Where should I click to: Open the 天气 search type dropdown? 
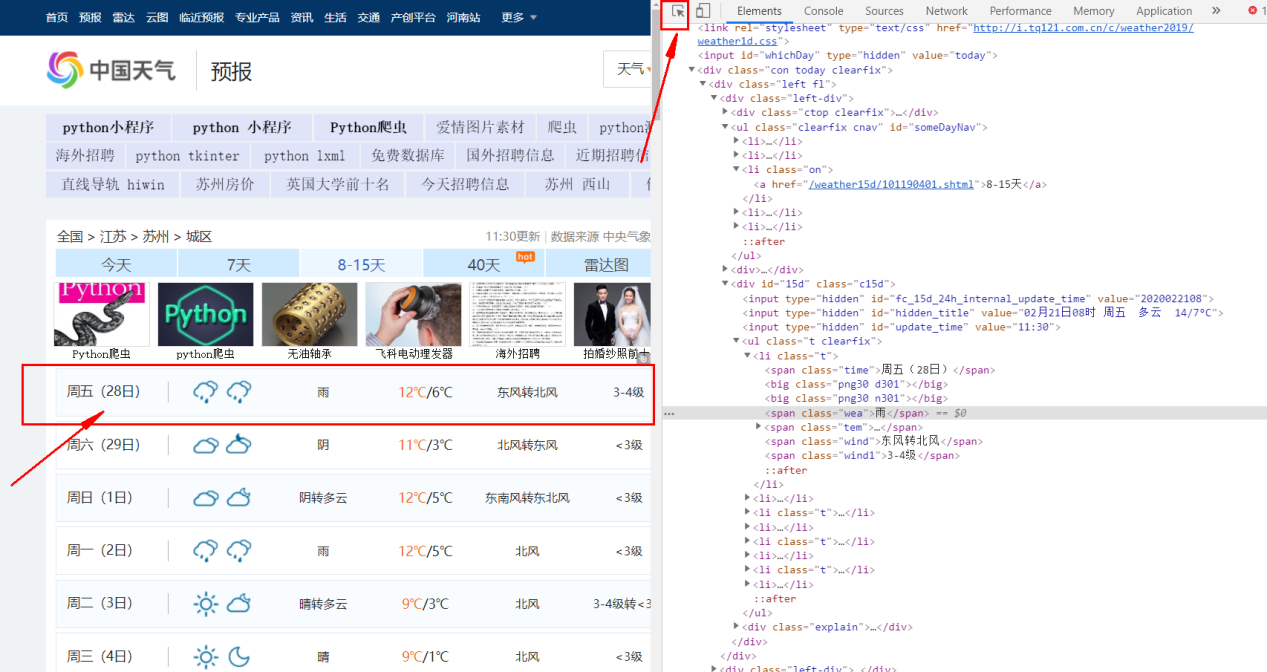coord(631,69)
